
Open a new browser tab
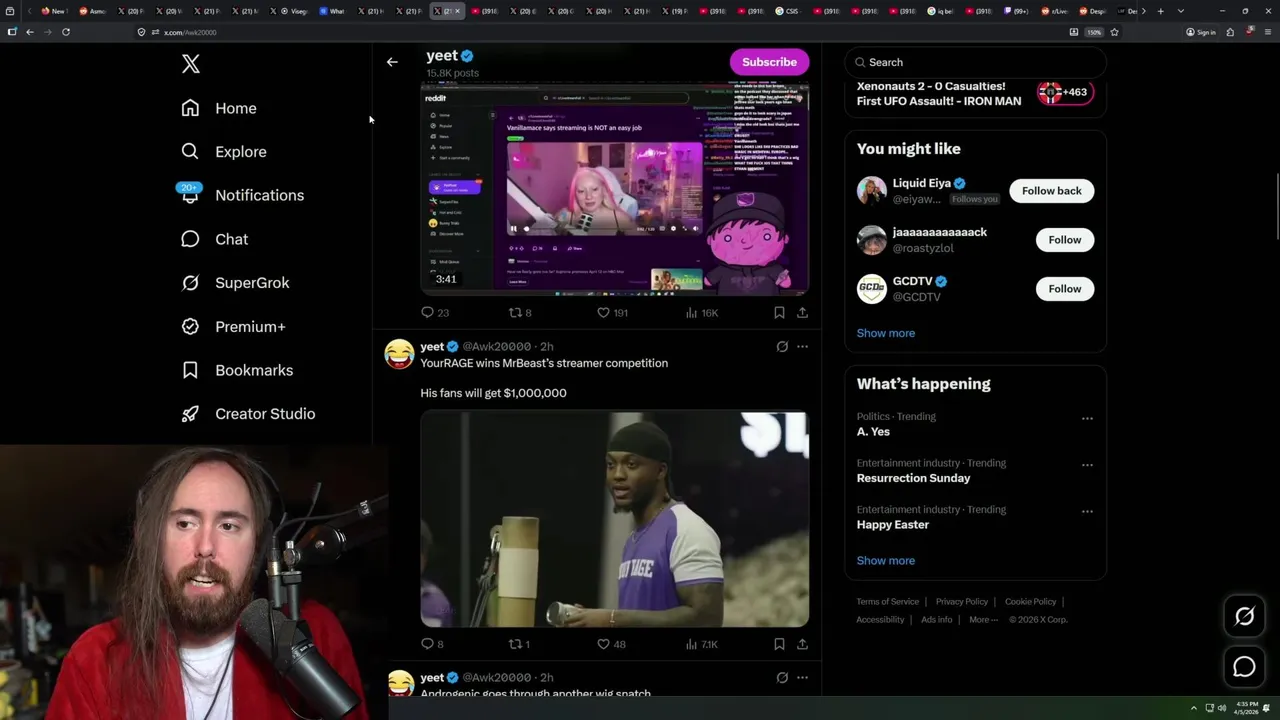[x=1160, y=11]
